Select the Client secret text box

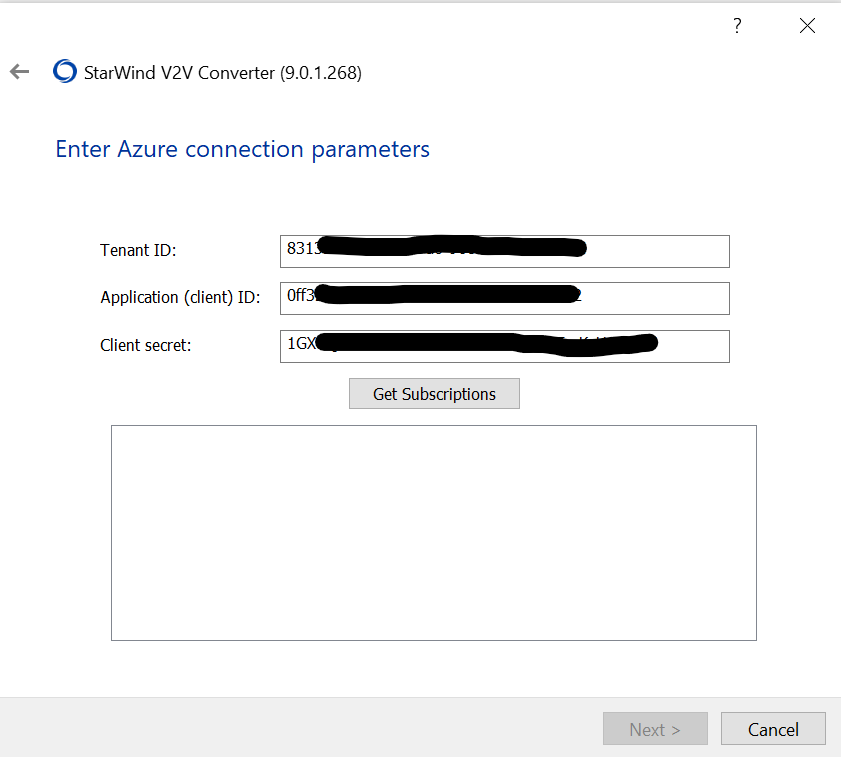(505, 347)
